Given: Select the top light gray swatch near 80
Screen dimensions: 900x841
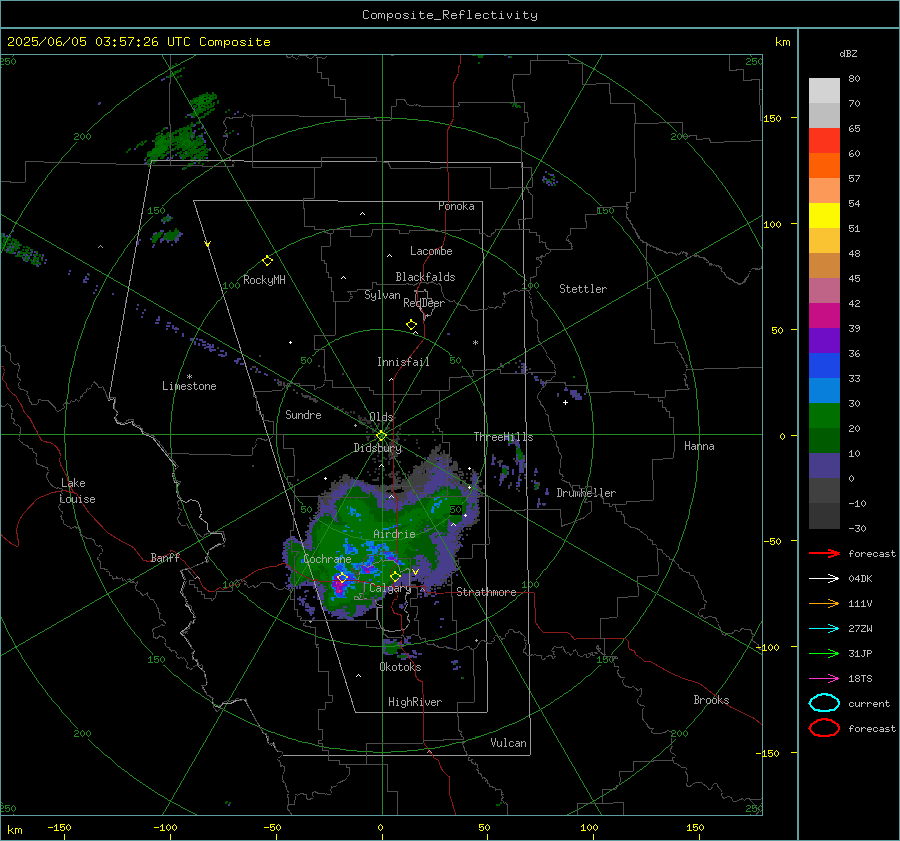Looking at the screenshot, I should (x=824, y=91).
